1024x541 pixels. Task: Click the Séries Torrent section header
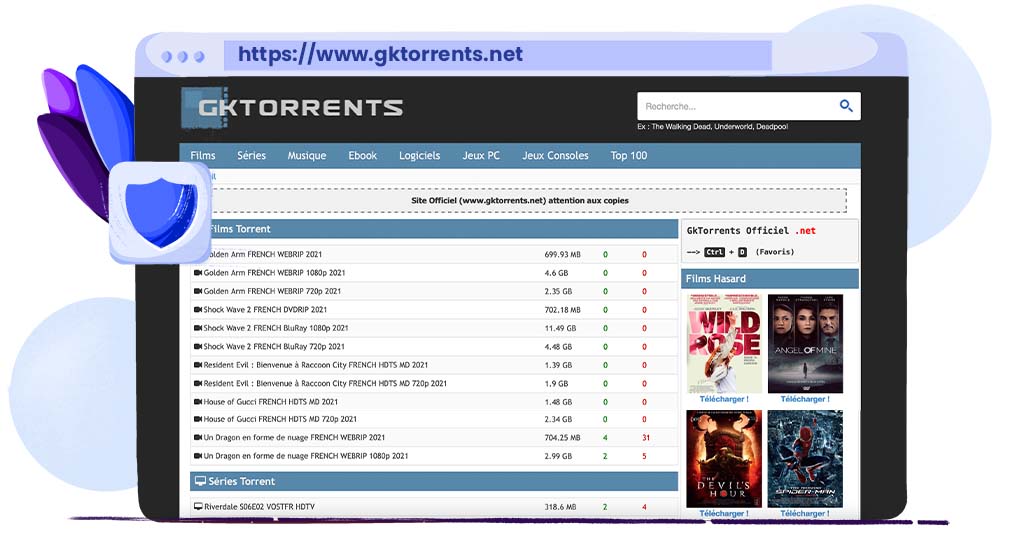coord(434,482)
